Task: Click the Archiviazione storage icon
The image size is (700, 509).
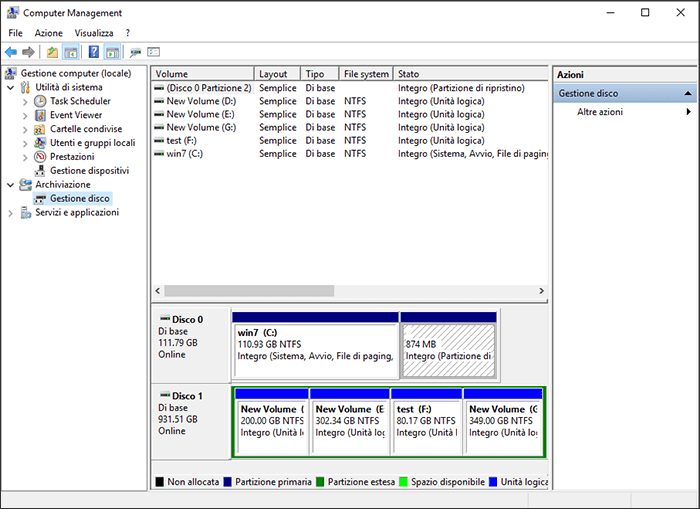Action: click(x=25, y=184)
